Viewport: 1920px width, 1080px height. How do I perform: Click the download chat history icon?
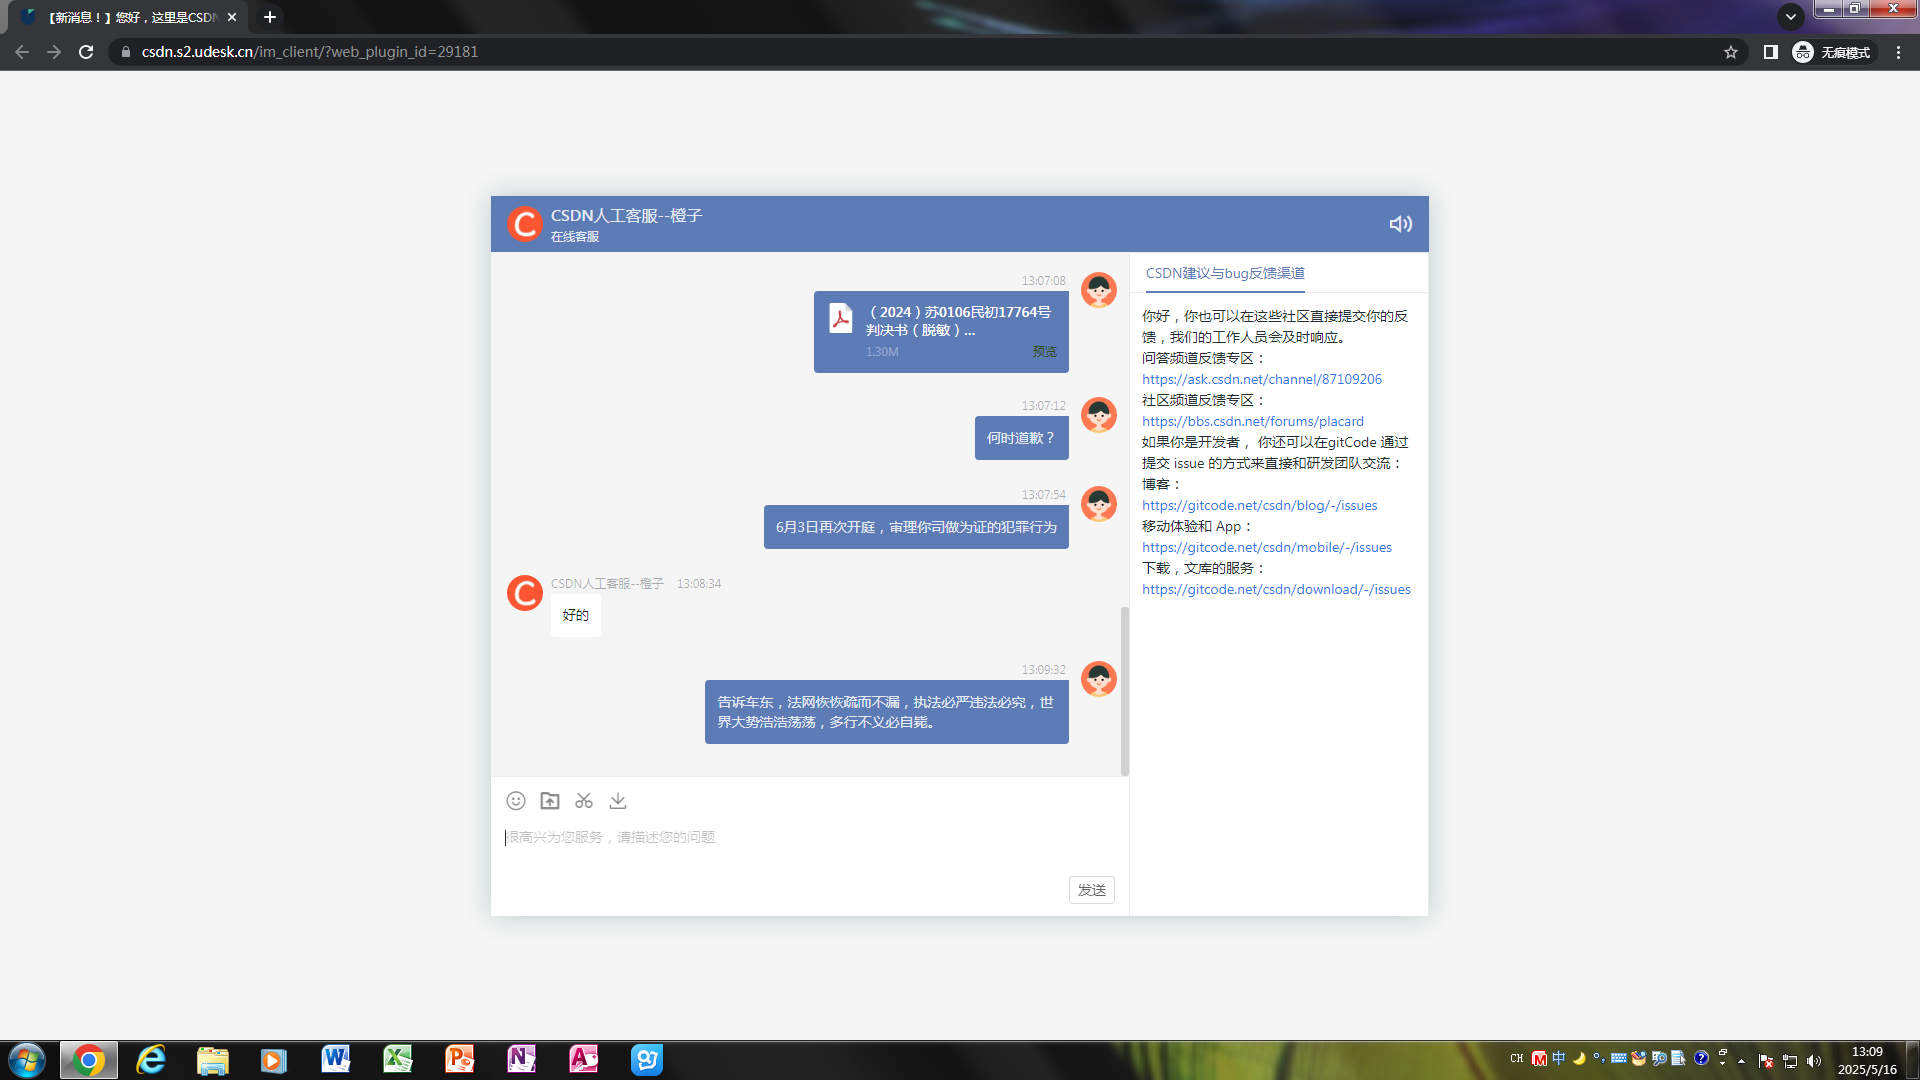618,801
